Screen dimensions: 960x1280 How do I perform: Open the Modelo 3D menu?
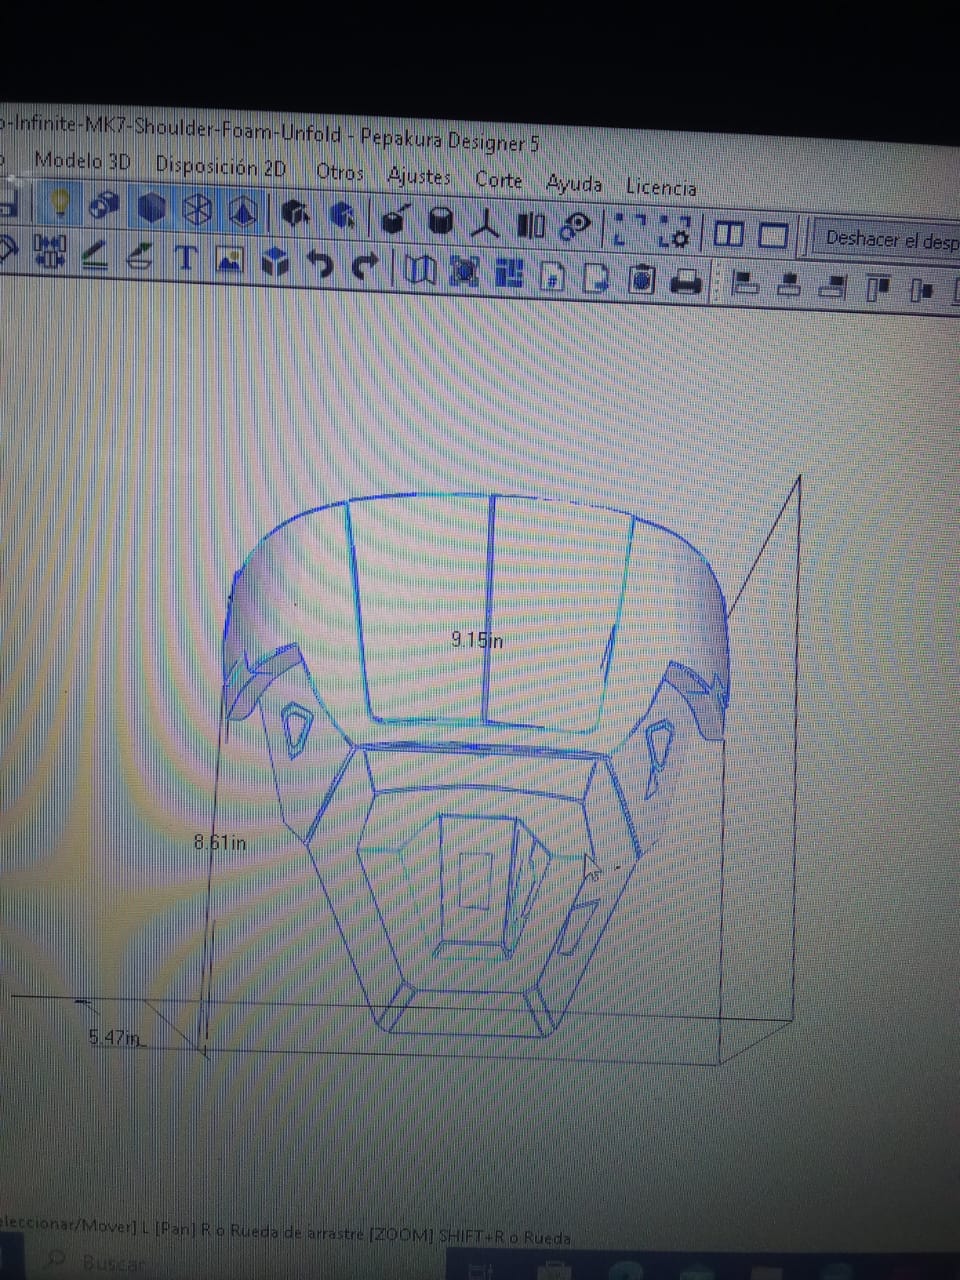pyautogui.click(x=82, y=161)
